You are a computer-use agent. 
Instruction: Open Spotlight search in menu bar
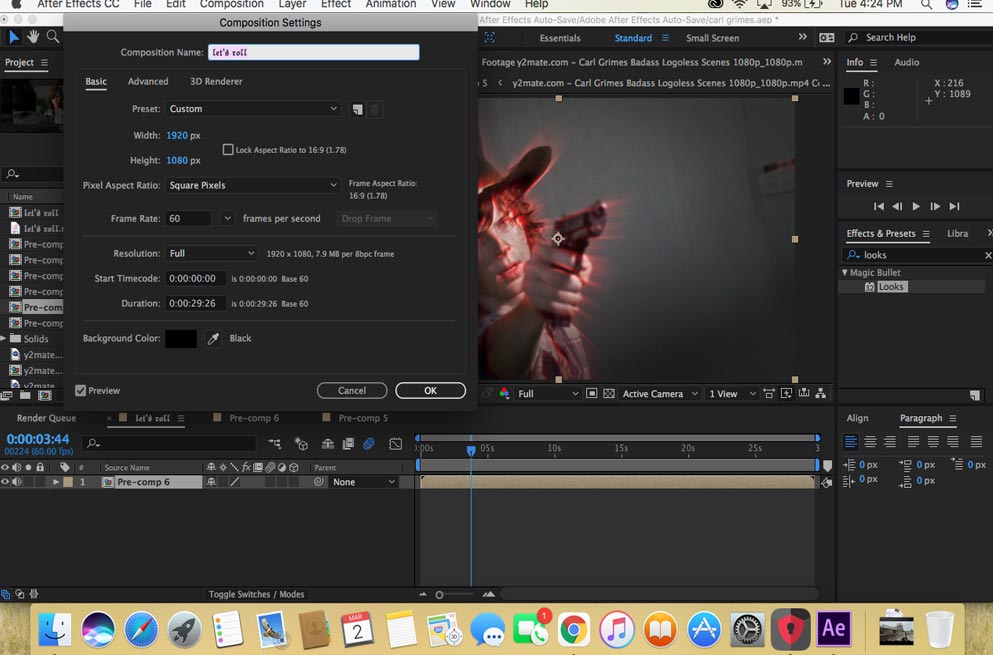click(x=926, y=4)
